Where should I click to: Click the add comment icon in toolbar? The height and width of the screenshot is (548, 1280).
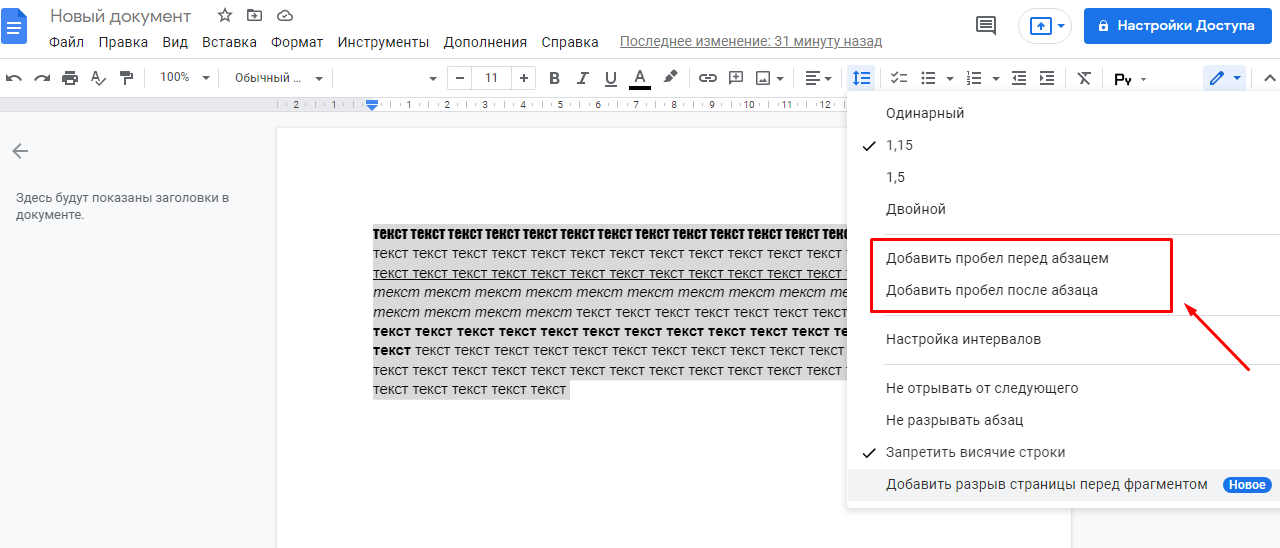coord(736,78)
